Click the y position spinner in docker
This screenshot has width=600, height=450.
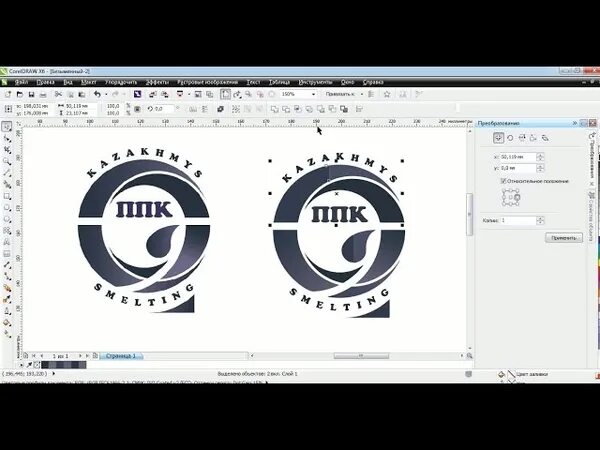[x=540, y=168]
